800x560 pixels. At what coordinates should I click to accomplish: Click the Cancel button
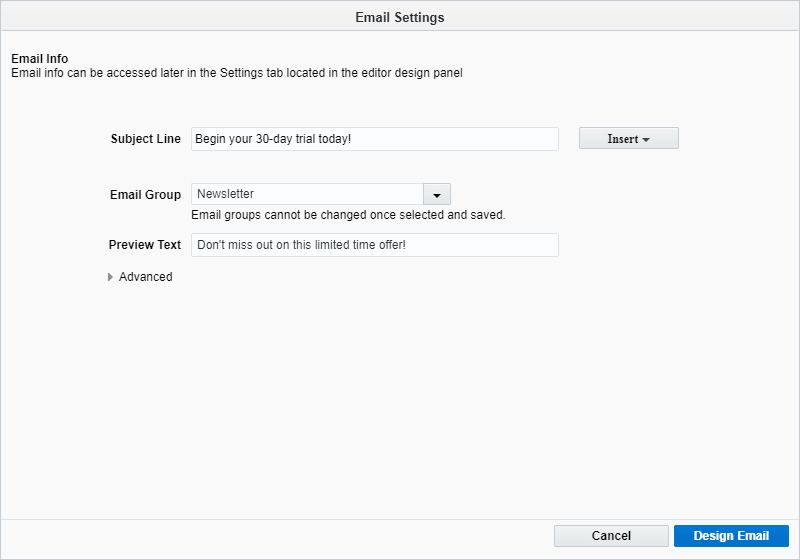(x=611, y=536)
